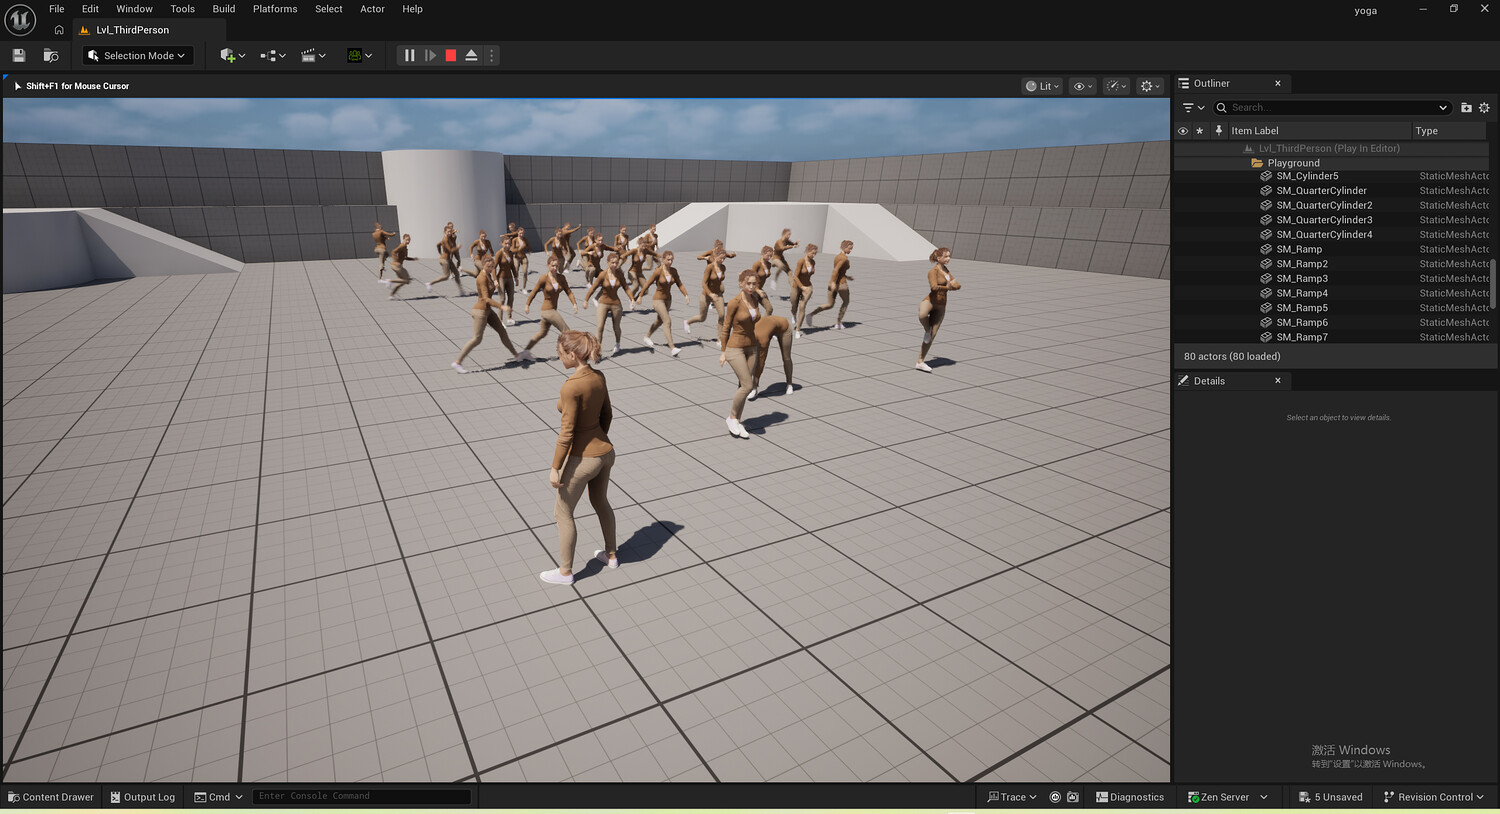
Task: Open the Selection Mode dropdown
Action: point(138,56)
